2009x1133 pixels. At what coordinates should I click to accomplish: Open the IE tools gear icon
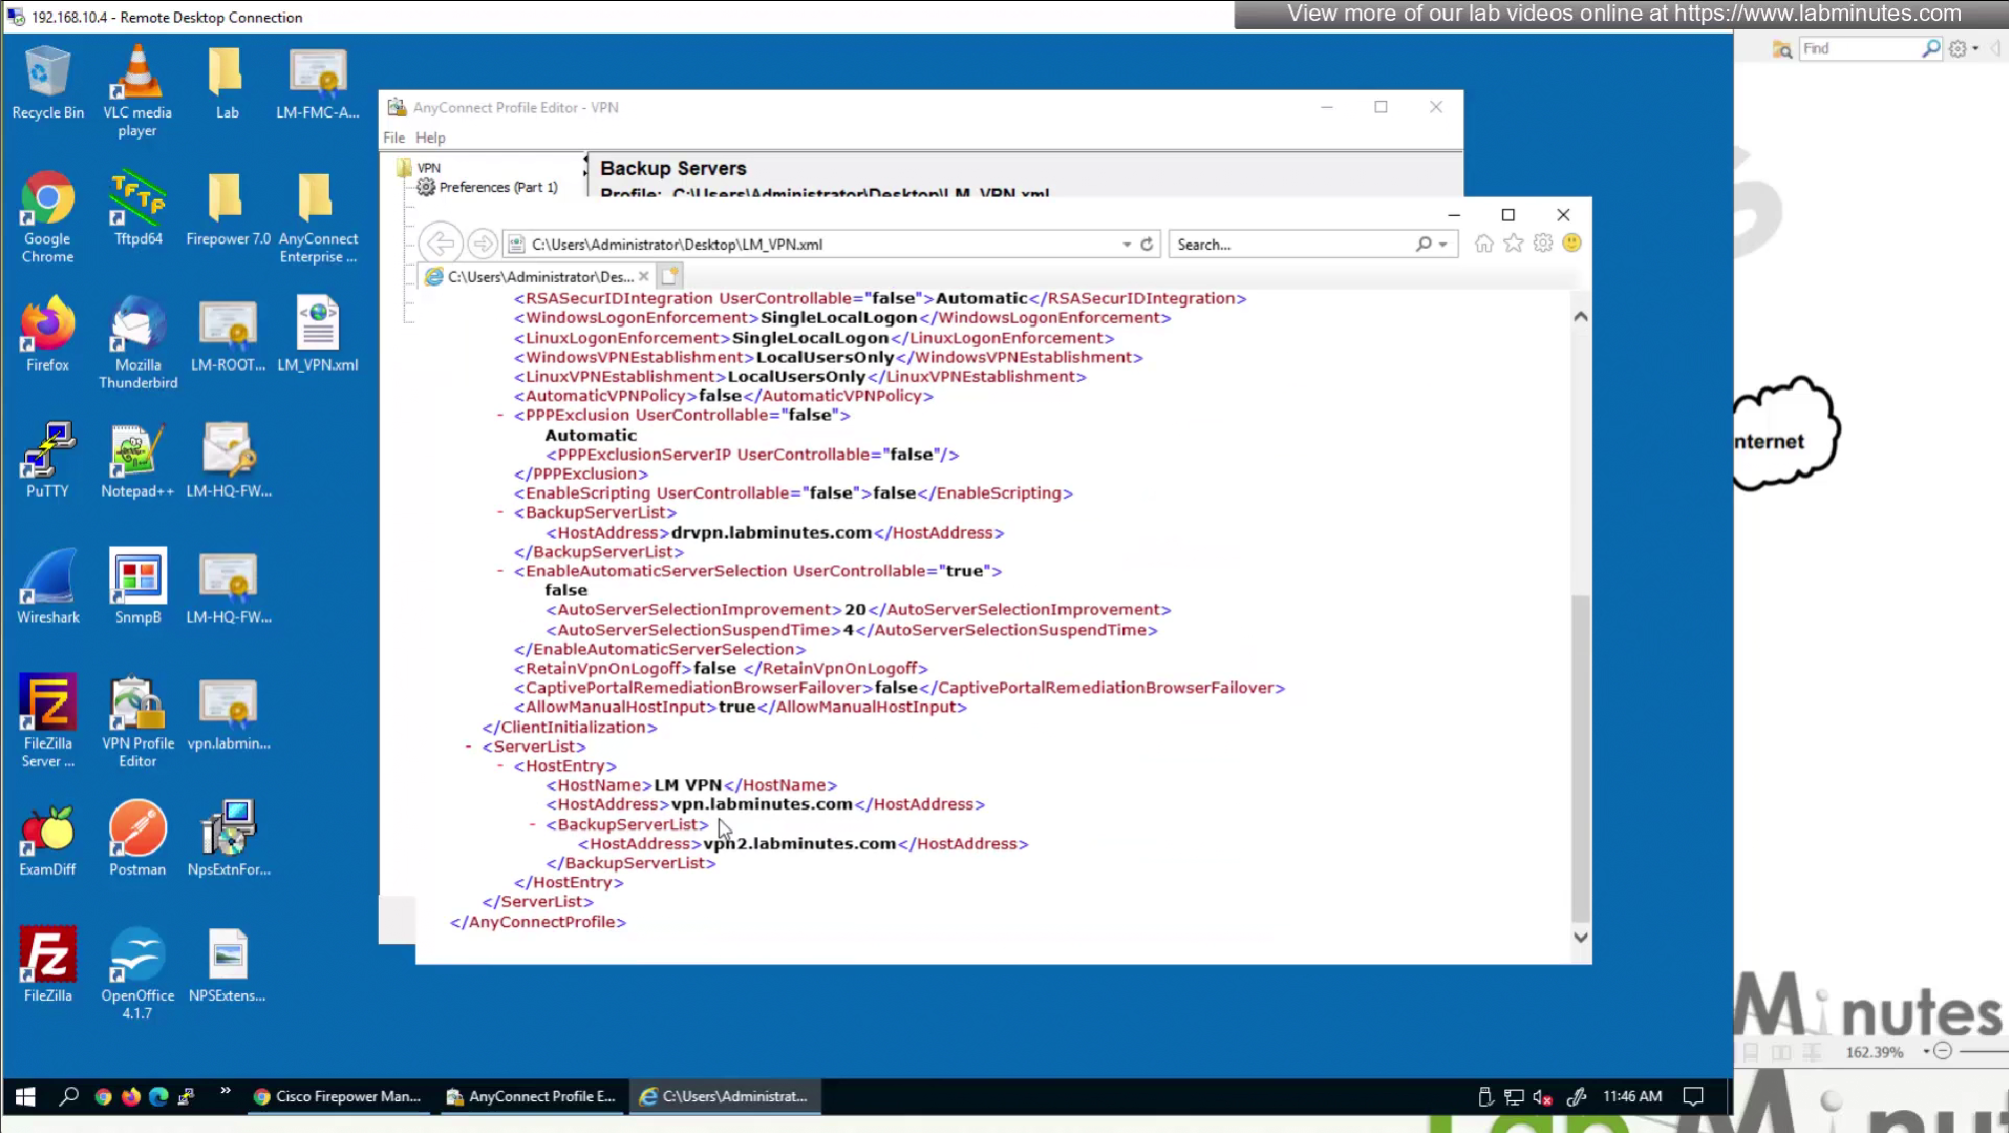pos(1543,243)
